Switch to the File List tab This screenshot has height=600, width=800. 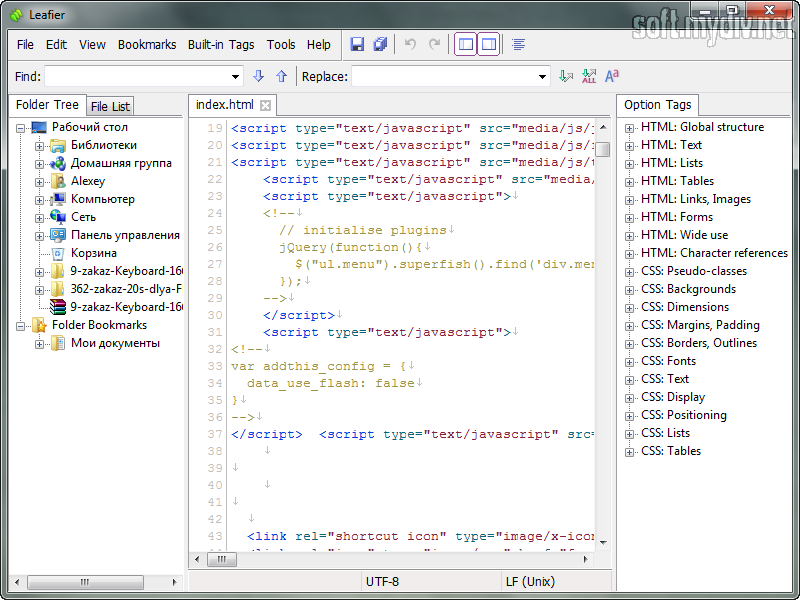click(x=109, y=106)
